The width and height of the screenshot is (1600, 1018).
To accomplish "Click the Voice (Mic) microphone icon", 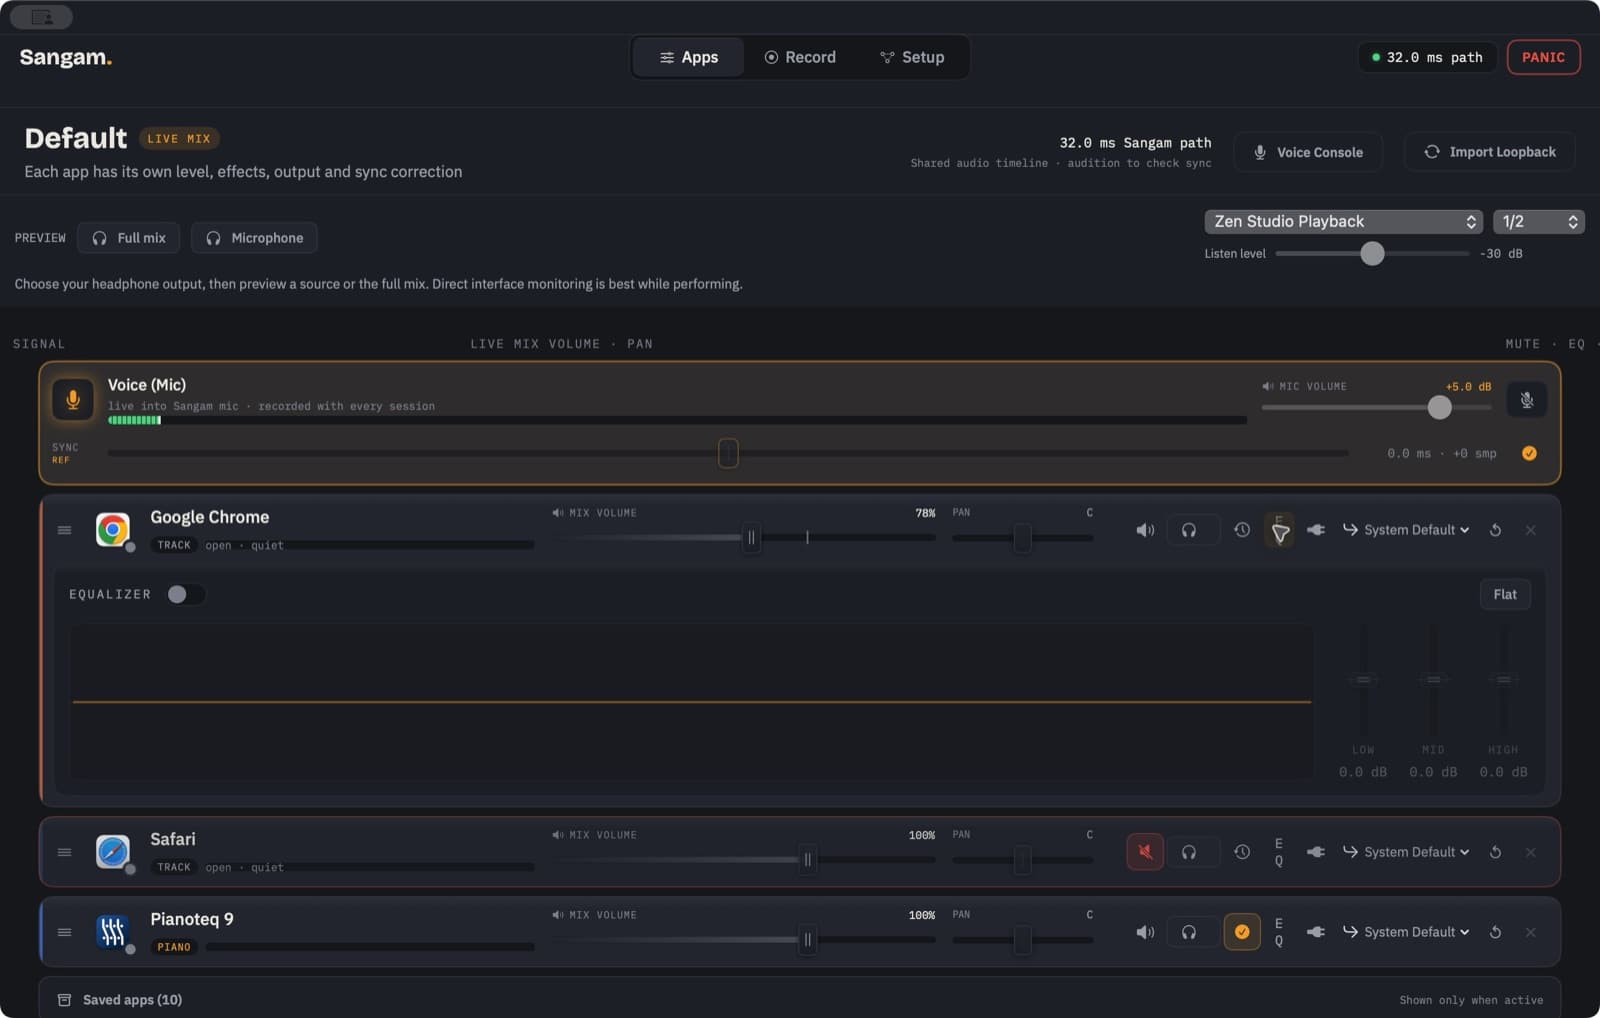I will (73, 399).
